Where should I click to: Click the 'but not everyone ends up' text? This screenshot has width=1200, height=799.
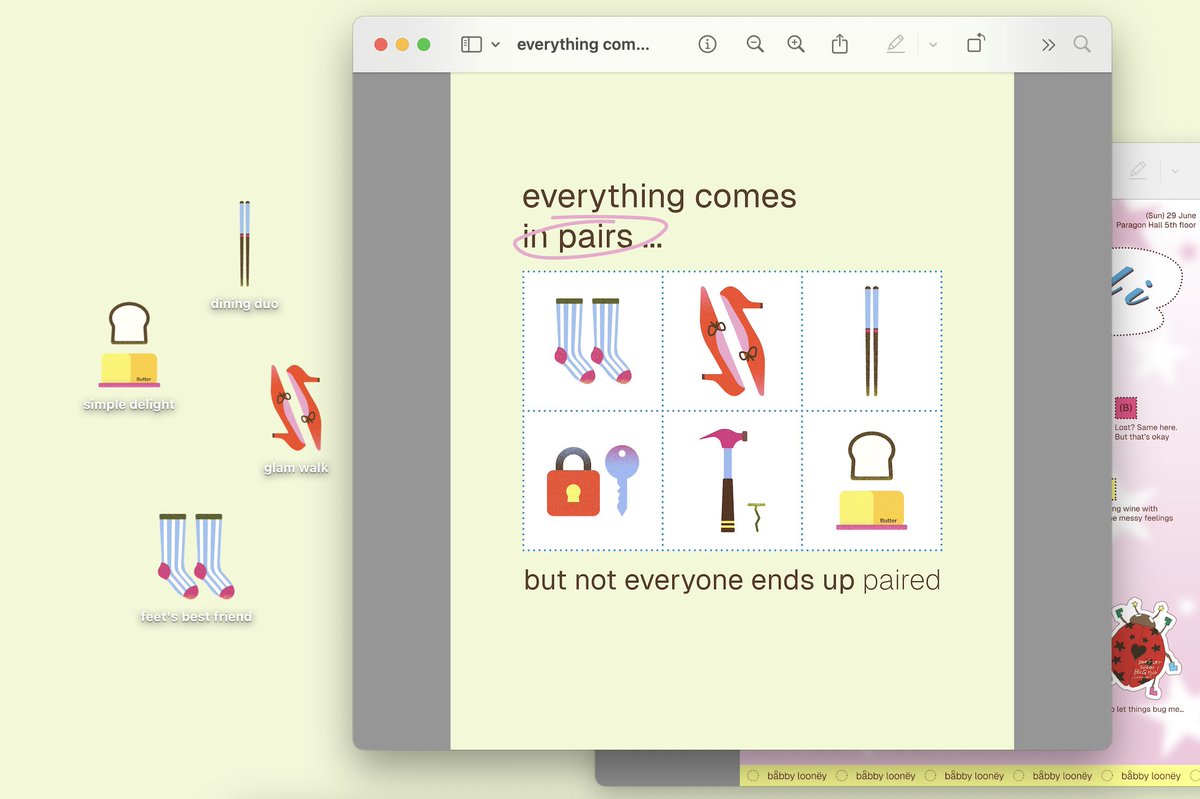pos(690,580)
